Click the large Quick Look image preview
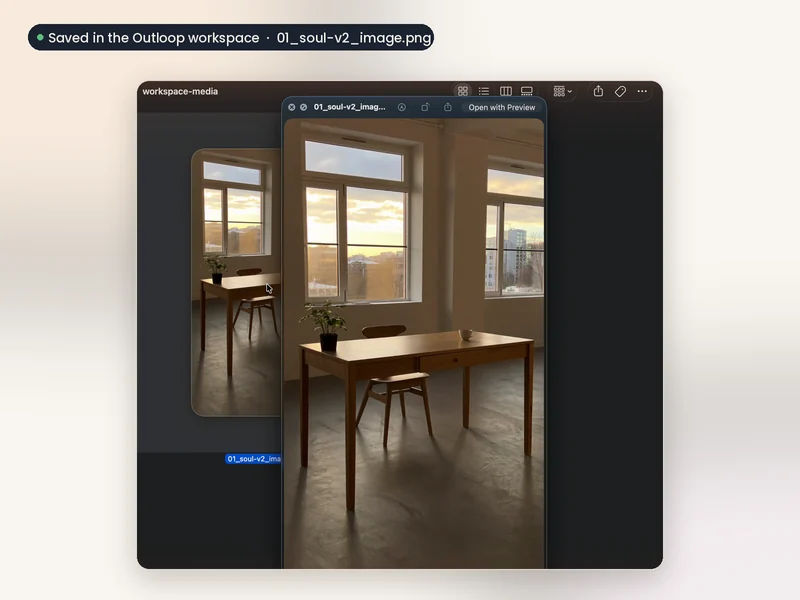Image resolution: width=800 pixels, height=600 pixels. tap(414, 343)
